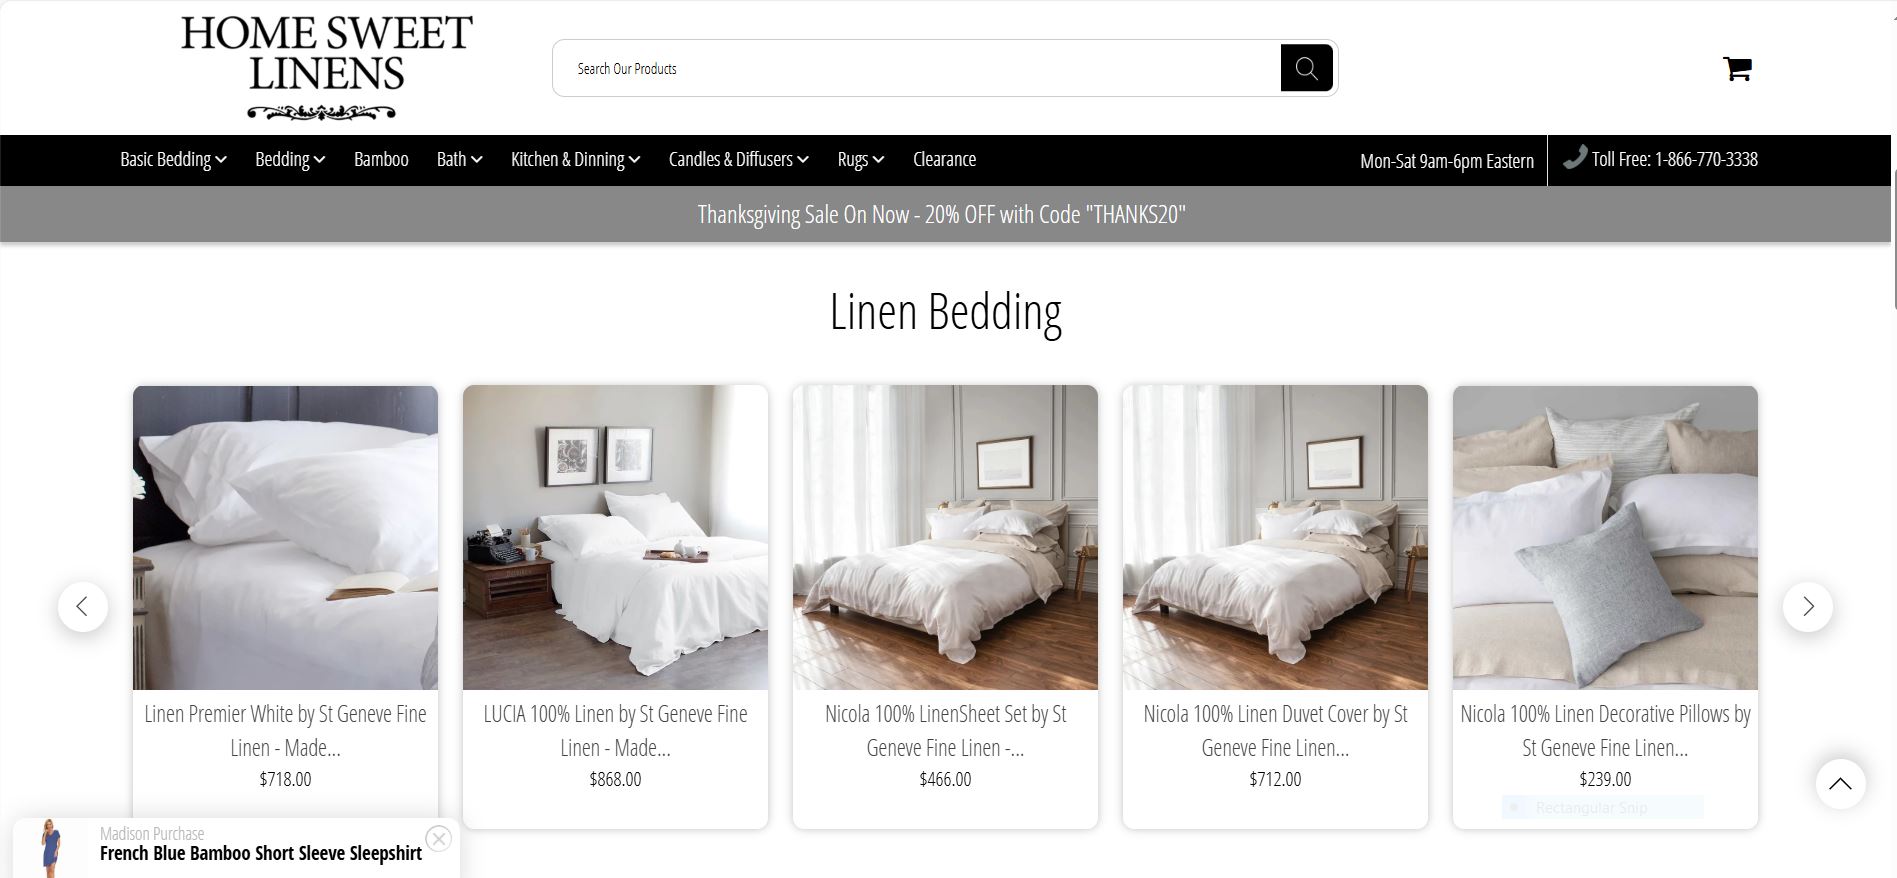The height and width of the screenshot is (878, 1897).
Task: Click the toll free phone icon
Action: tap(1575, 158)
